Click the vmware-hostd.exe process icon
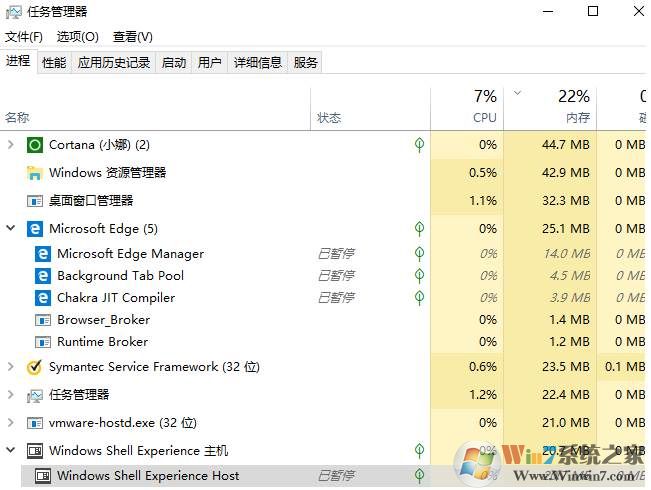 click(x=35, y=423)
